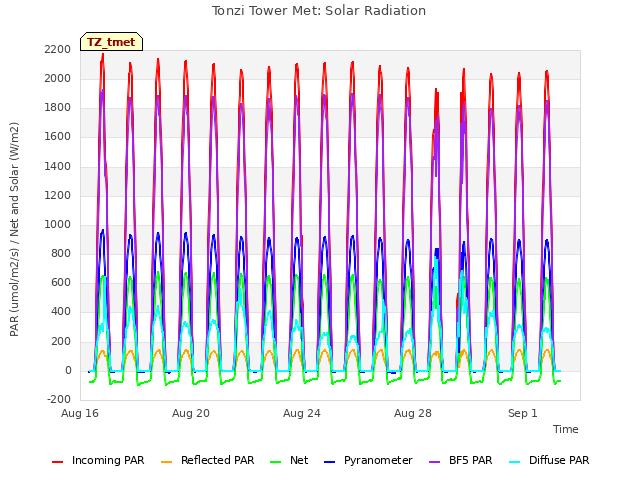Click the 1800 y-axis tick label

[58, 108]
